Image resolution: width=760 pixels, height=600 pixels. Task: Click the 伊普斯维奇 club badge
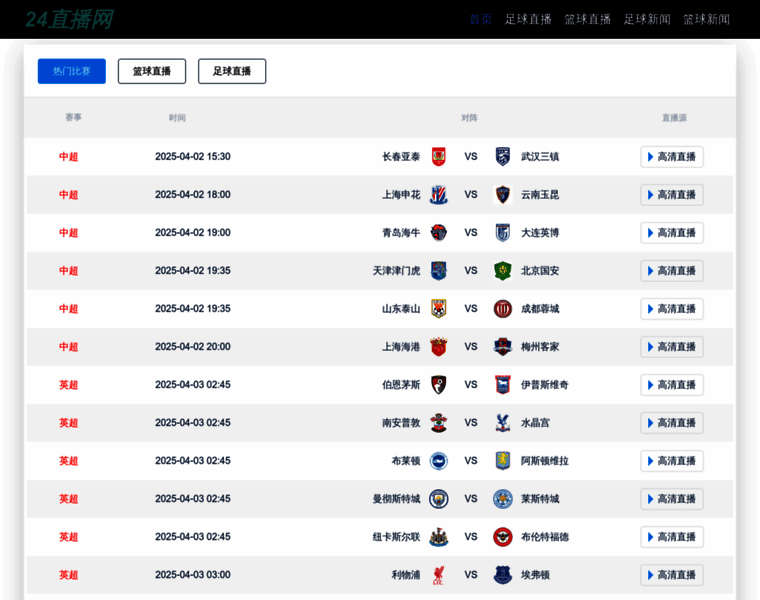click(x=503, y=385)
